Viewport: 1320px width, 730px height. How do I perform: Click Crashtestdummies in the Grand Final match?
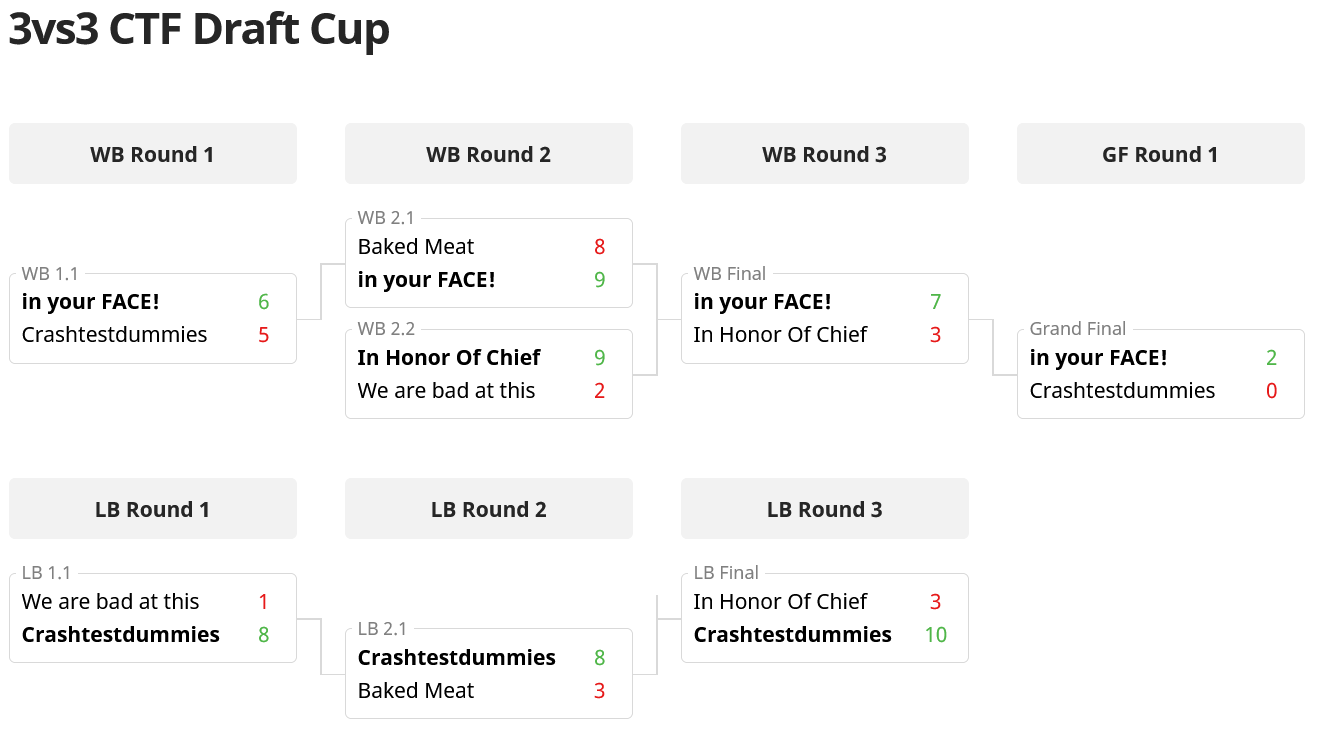pos(1123,390)
